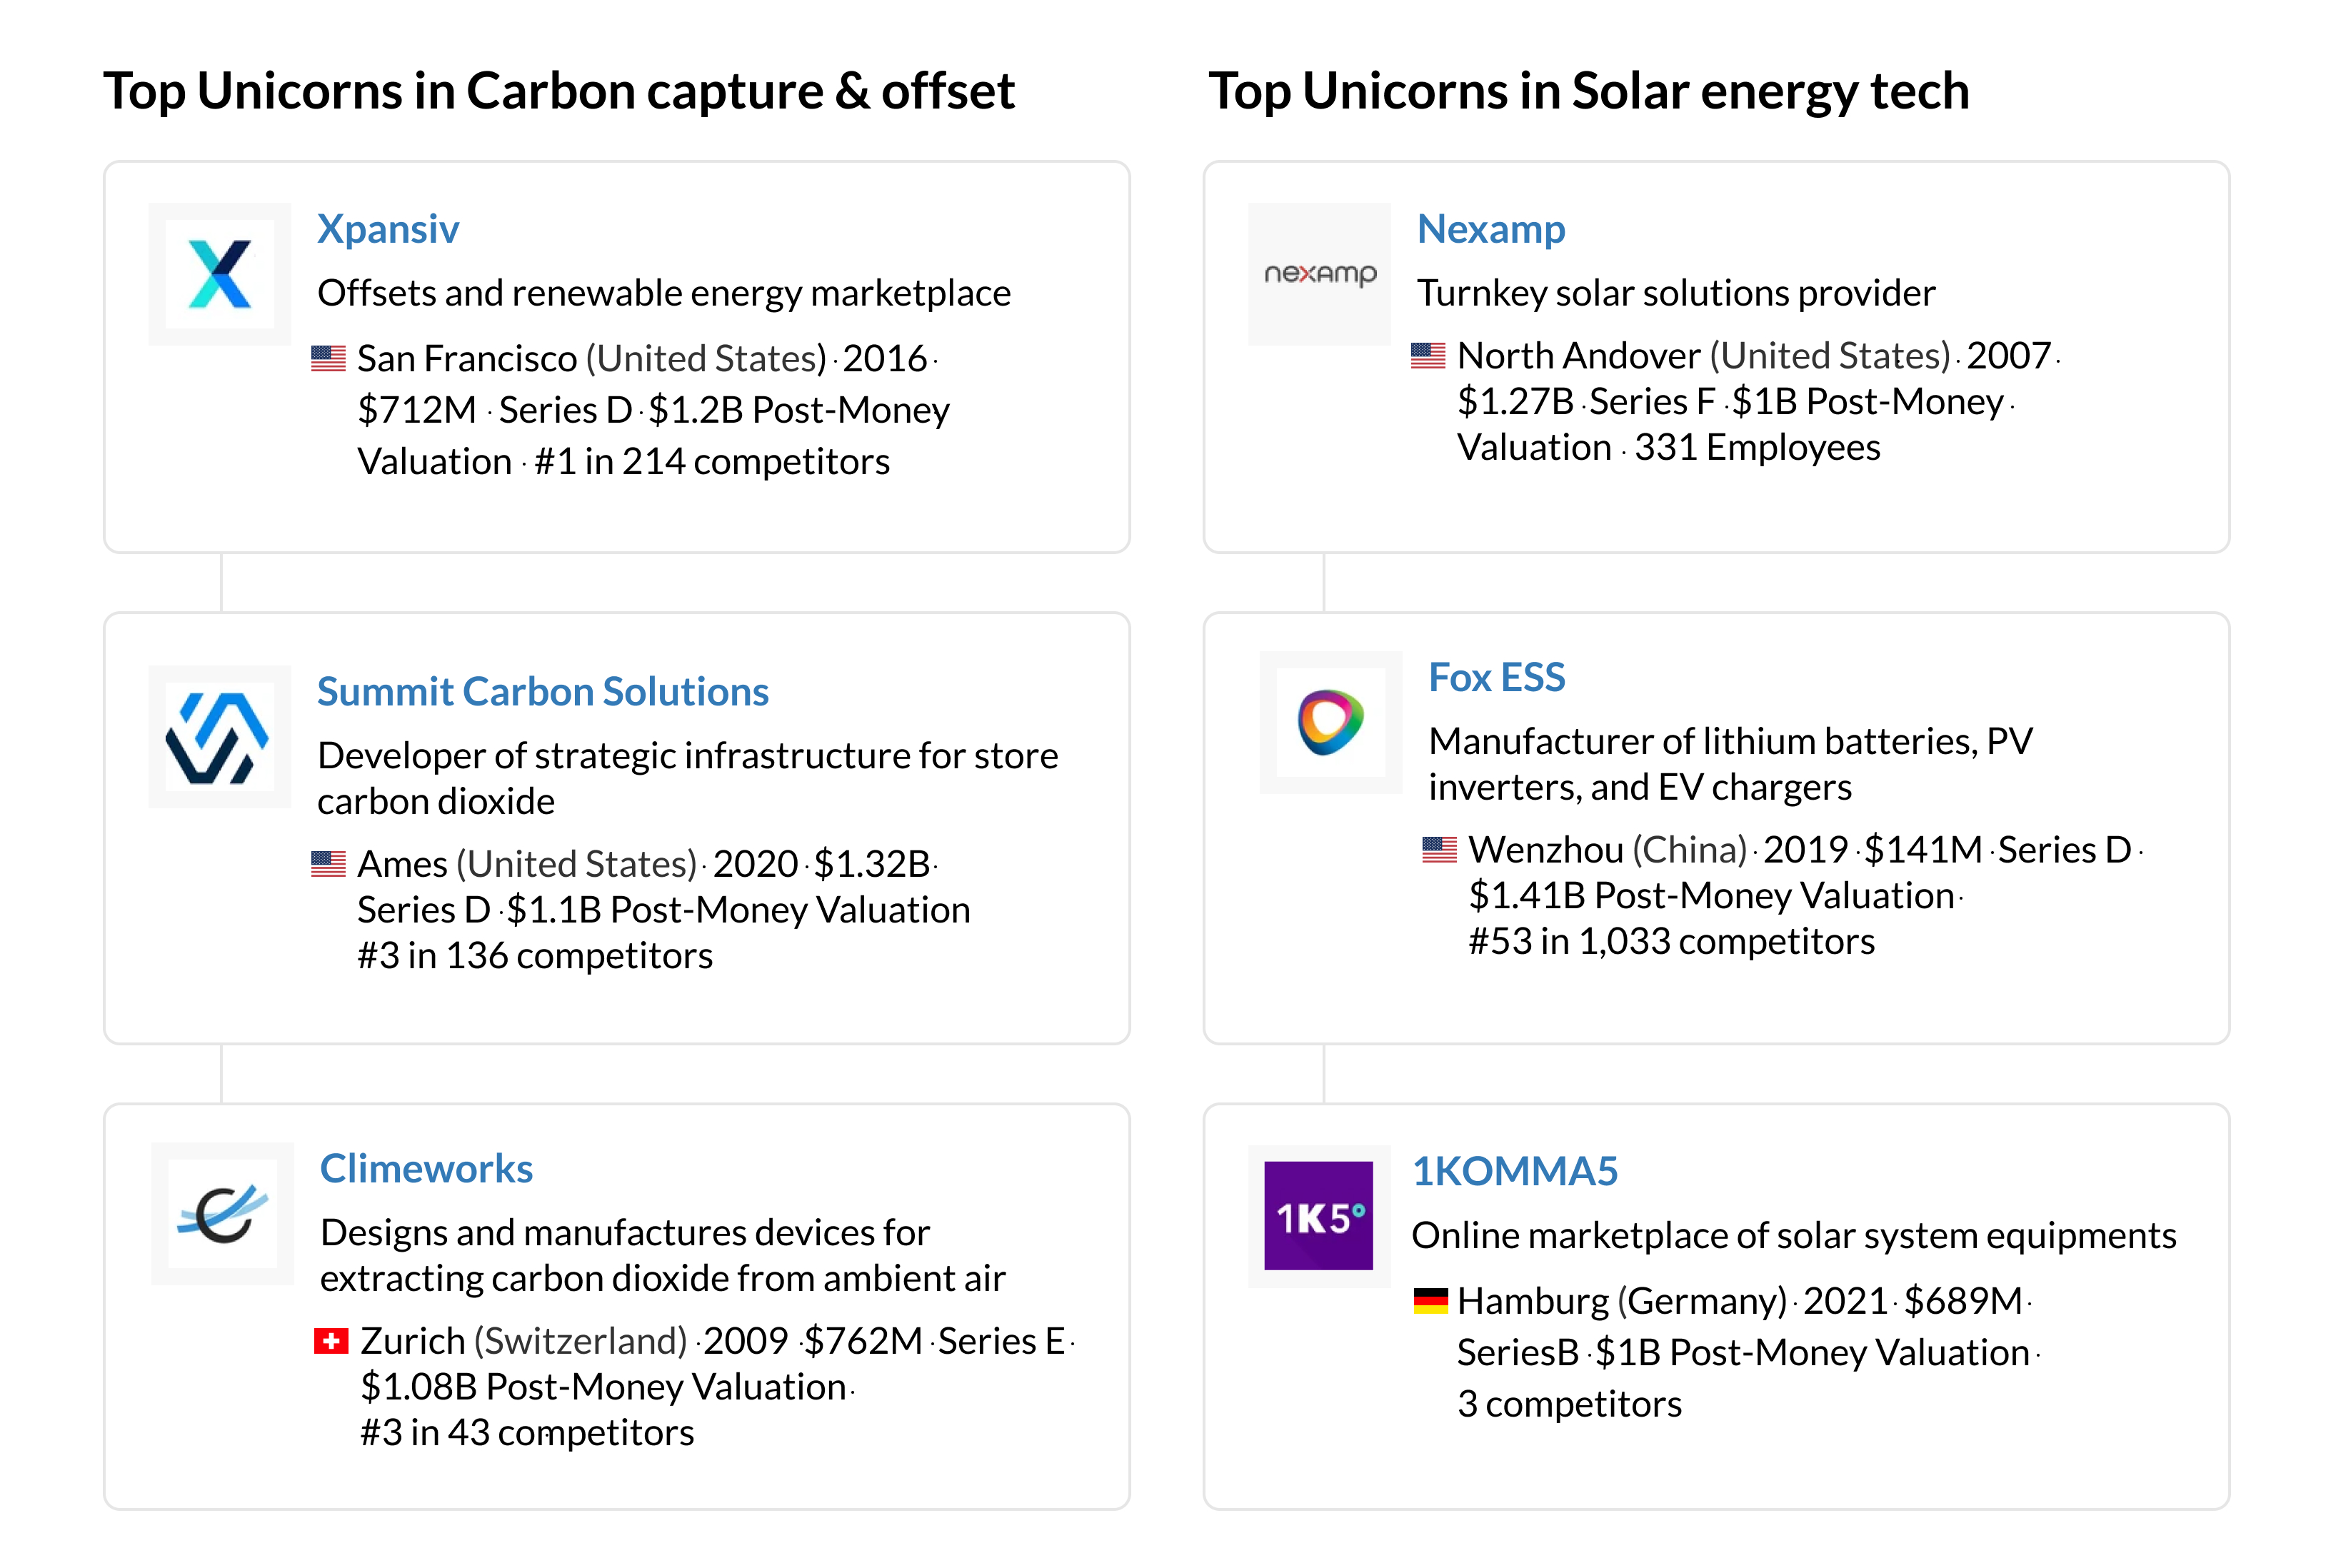This screenshot has width=2331, height=1568.
Task: Click the German flag beside Hamburg
Action: 1430,1300
